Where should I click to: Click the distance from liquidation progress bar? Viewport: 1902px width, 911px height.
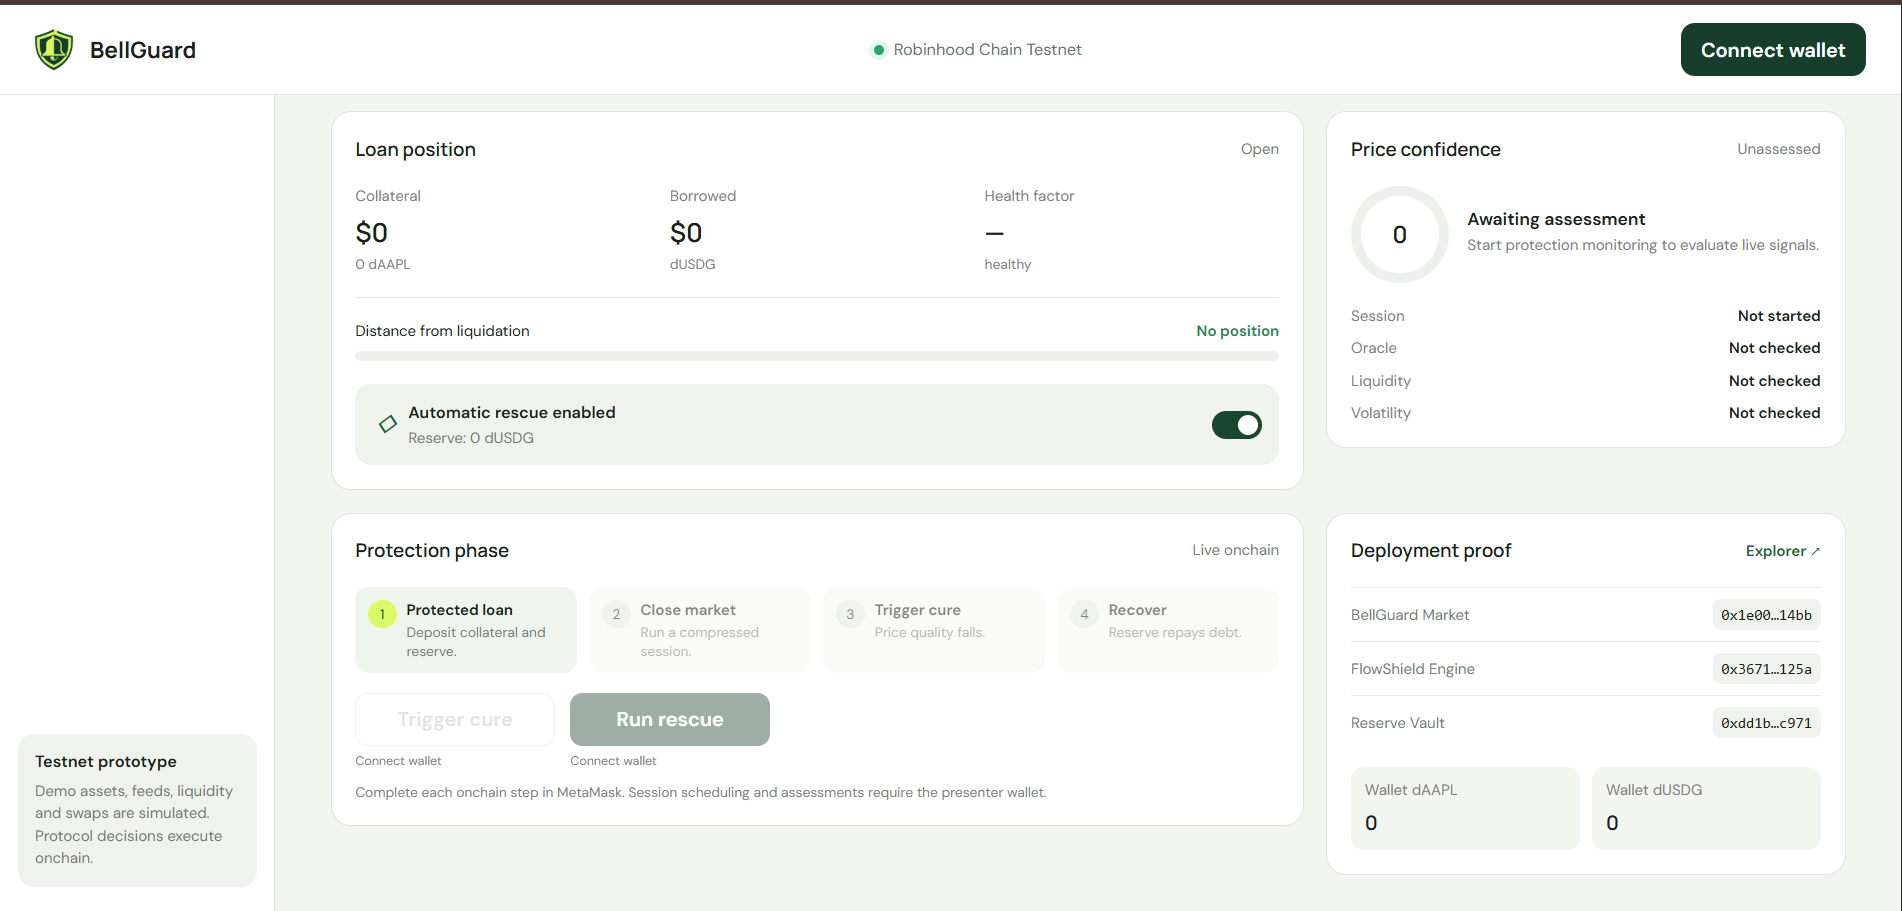tap(817, 356)
